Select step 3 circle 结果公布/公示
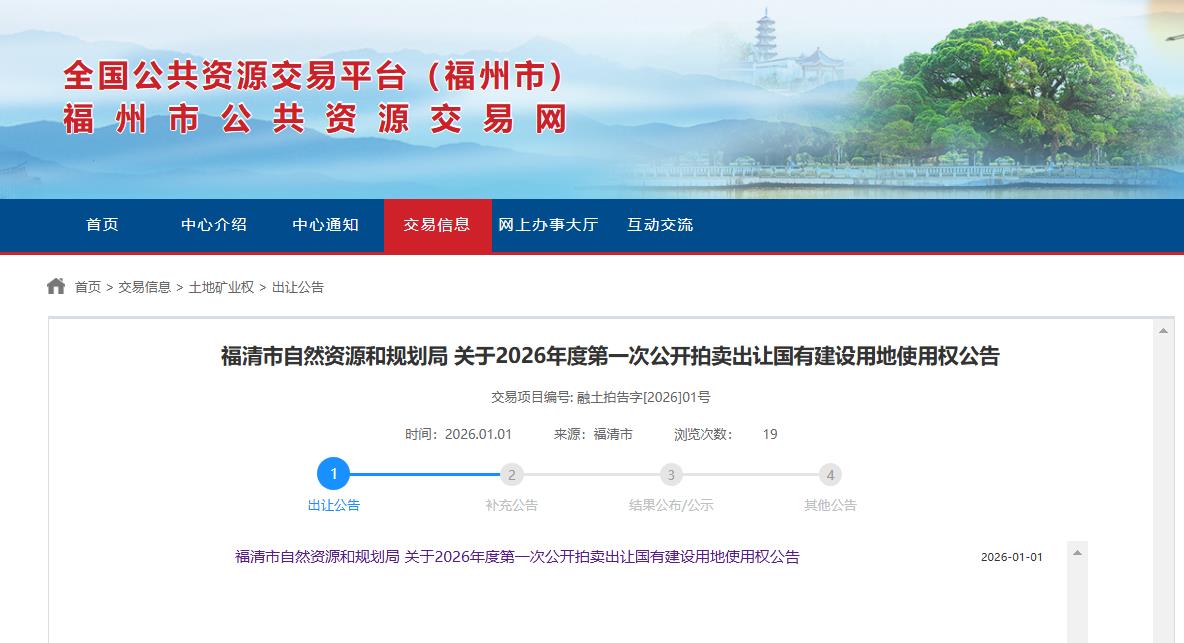Image resolution: width=1184 pixels, height=643 pixels. [671, 475]
